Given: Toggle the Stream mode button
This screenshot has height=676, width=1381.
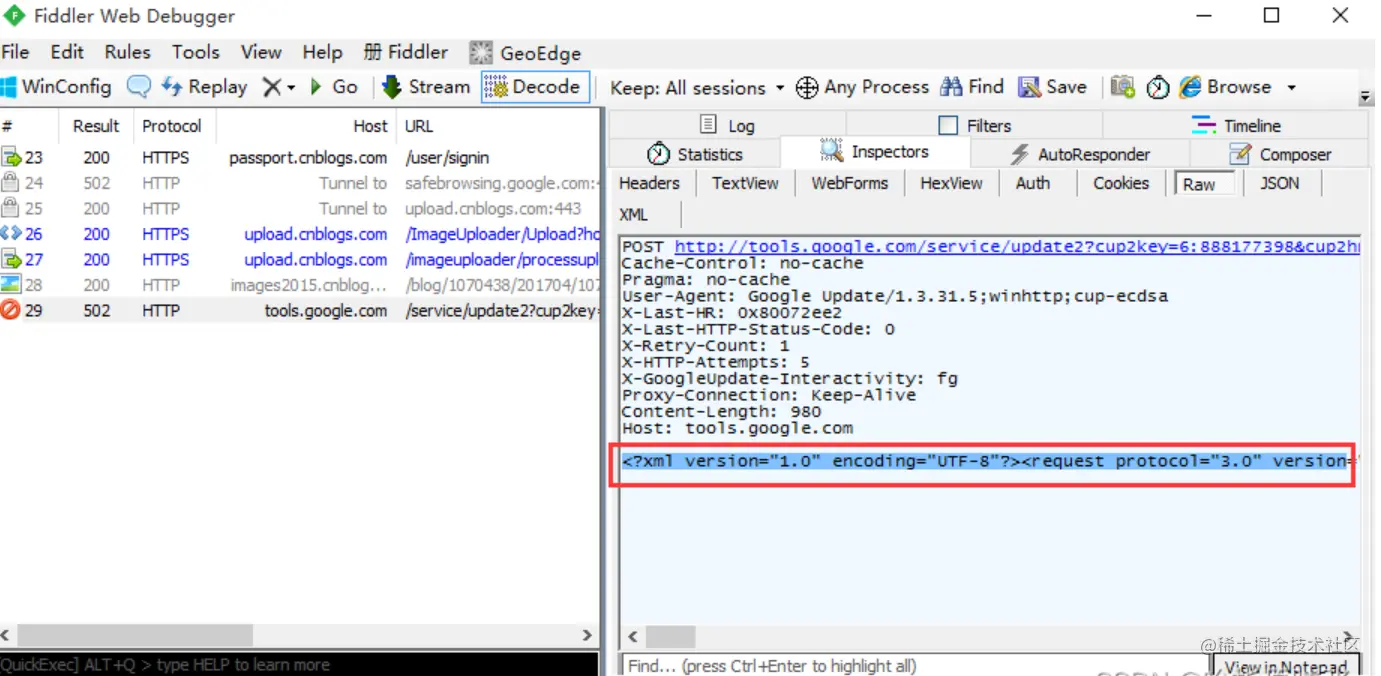Looking at the screenshot, I should pyautogui.click(x=426, y=87).
